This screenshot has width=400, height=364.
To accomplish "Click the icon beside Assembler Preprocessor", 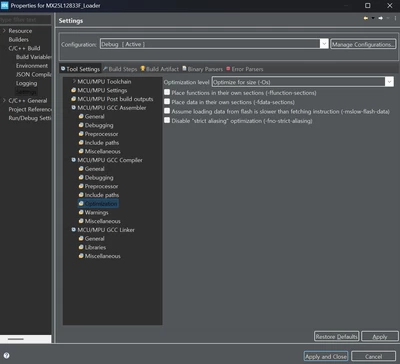I will tap(81, 134).
